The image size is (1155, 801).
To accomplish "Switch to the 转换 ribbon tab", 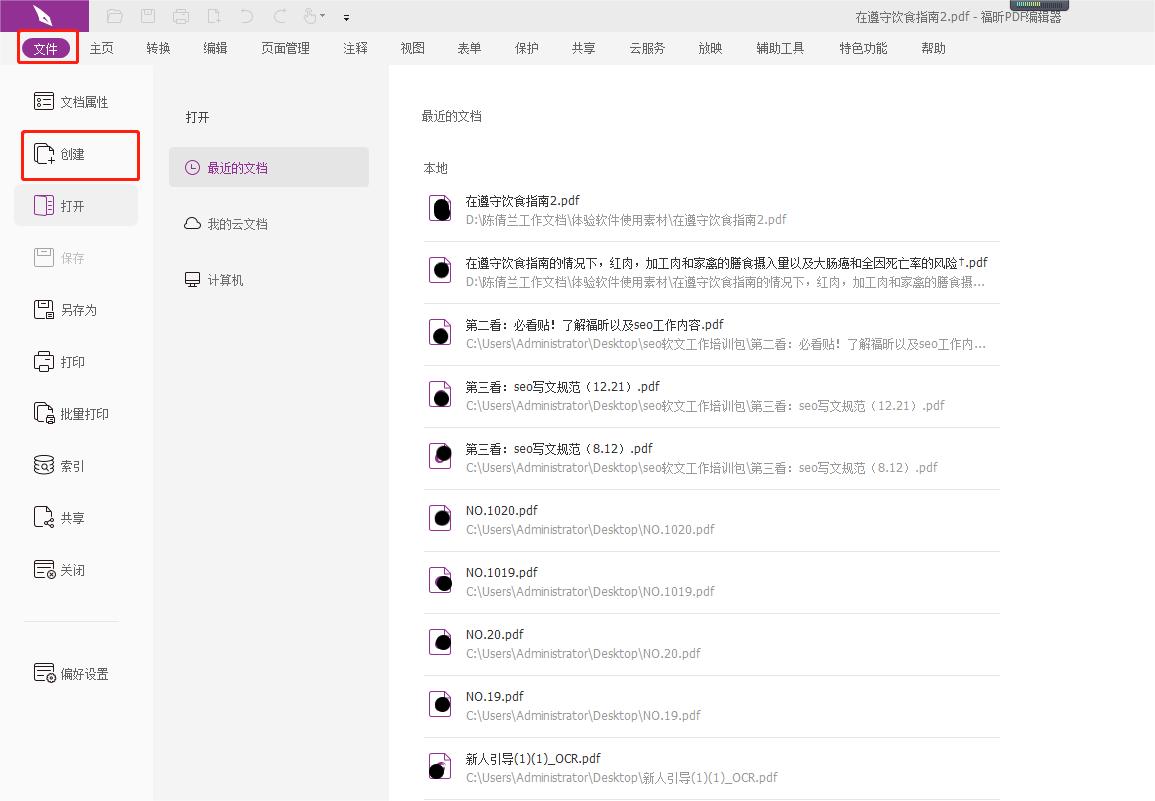I will pos(157,47).
